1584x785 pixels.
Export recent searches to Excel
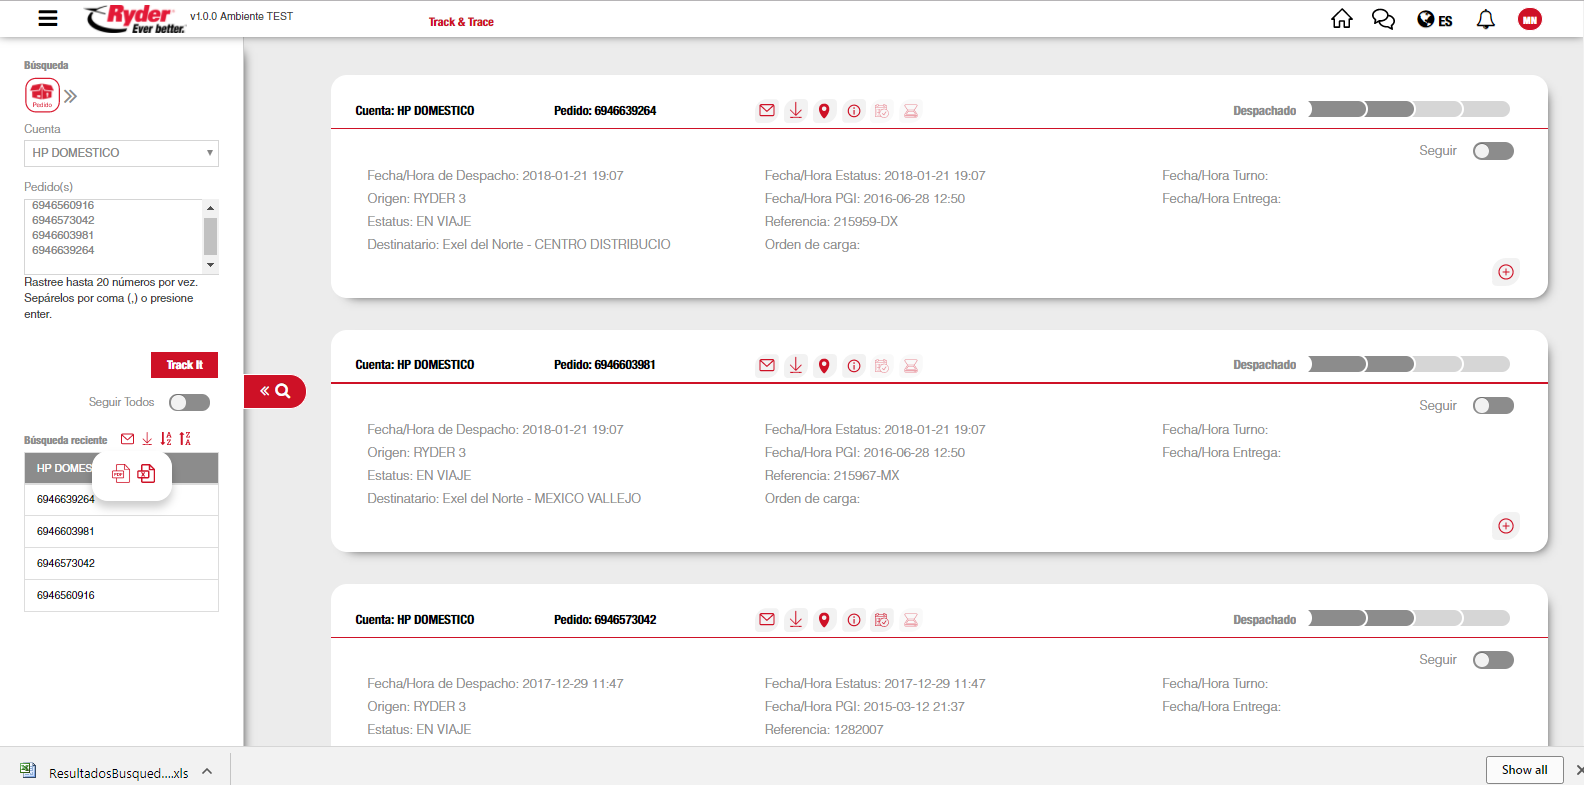pos(146,474)
